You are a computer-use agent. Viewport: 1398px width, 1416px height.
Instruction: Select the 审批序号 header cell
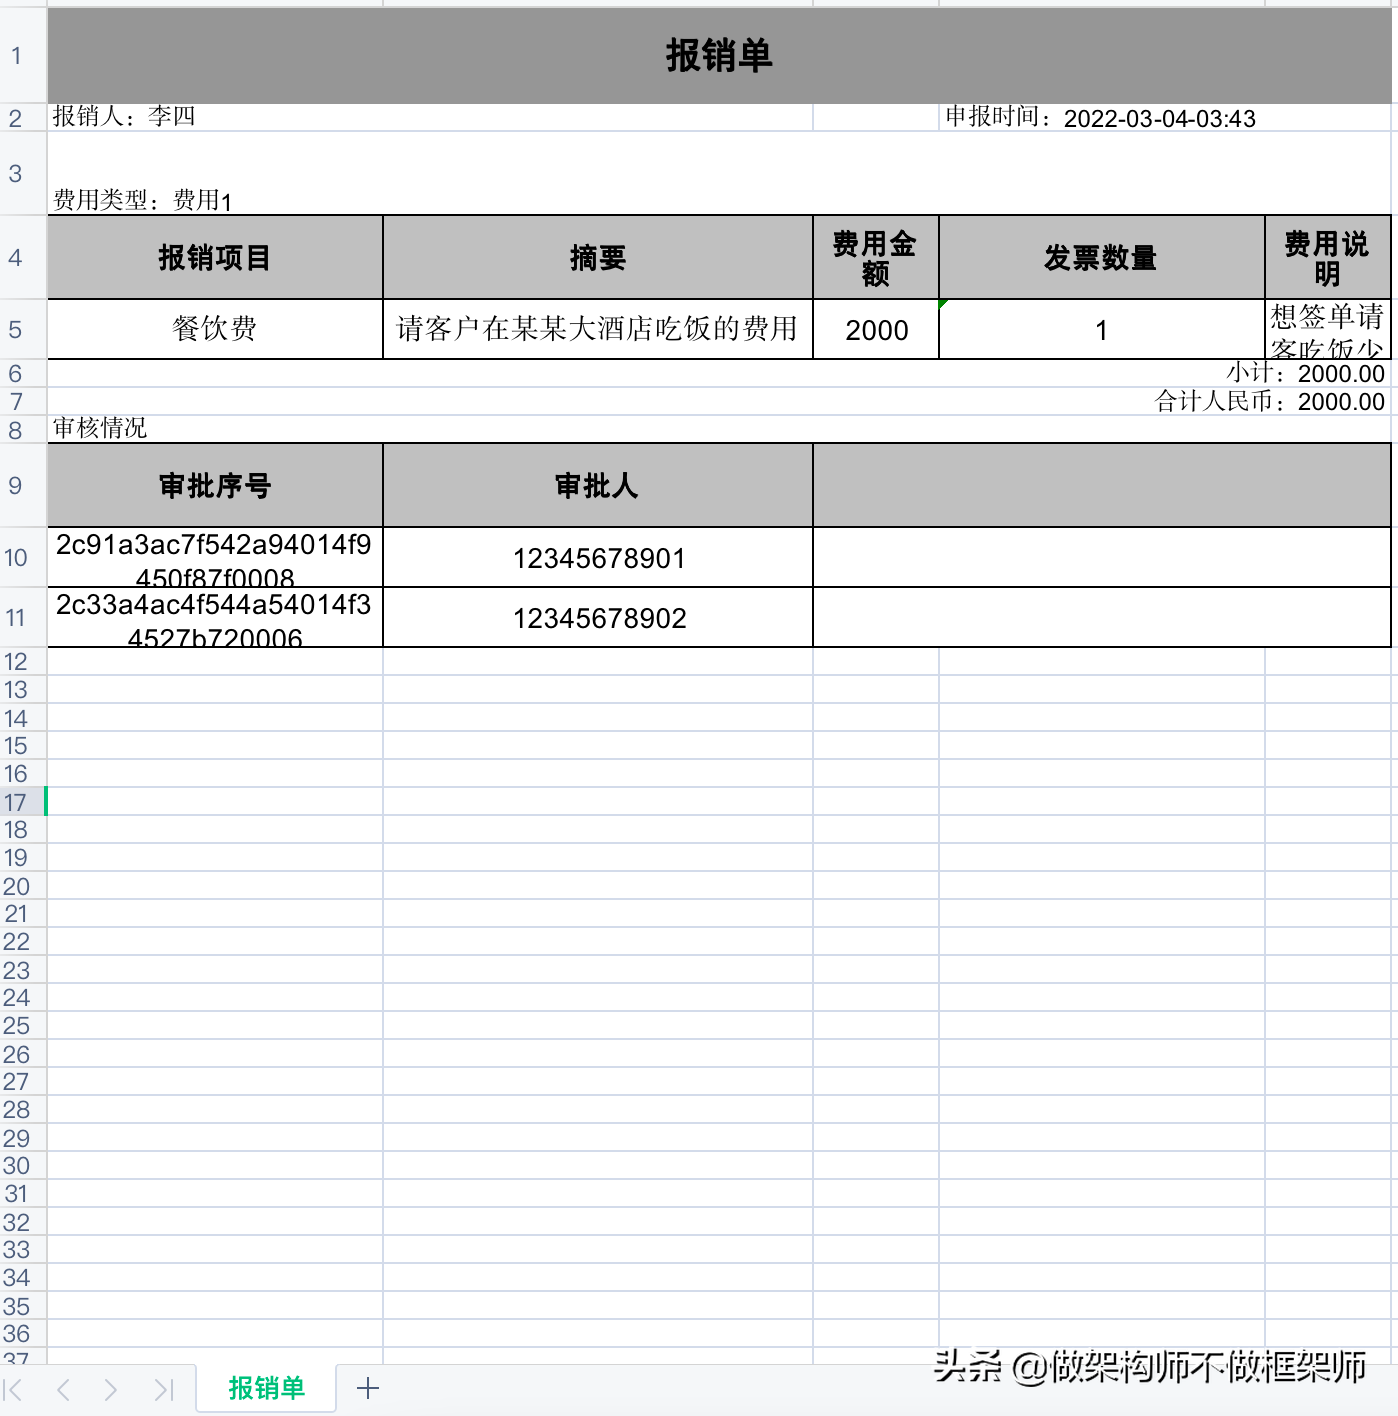215,485
